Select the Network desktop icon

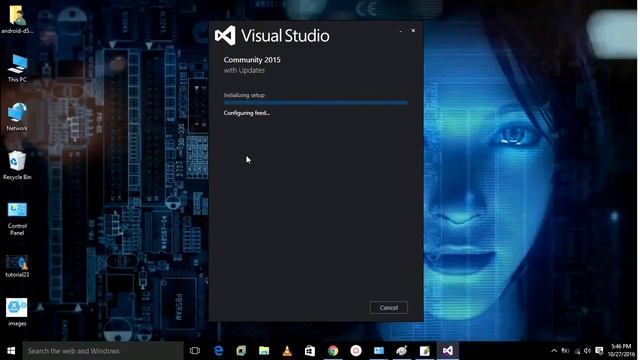(17, 117)
